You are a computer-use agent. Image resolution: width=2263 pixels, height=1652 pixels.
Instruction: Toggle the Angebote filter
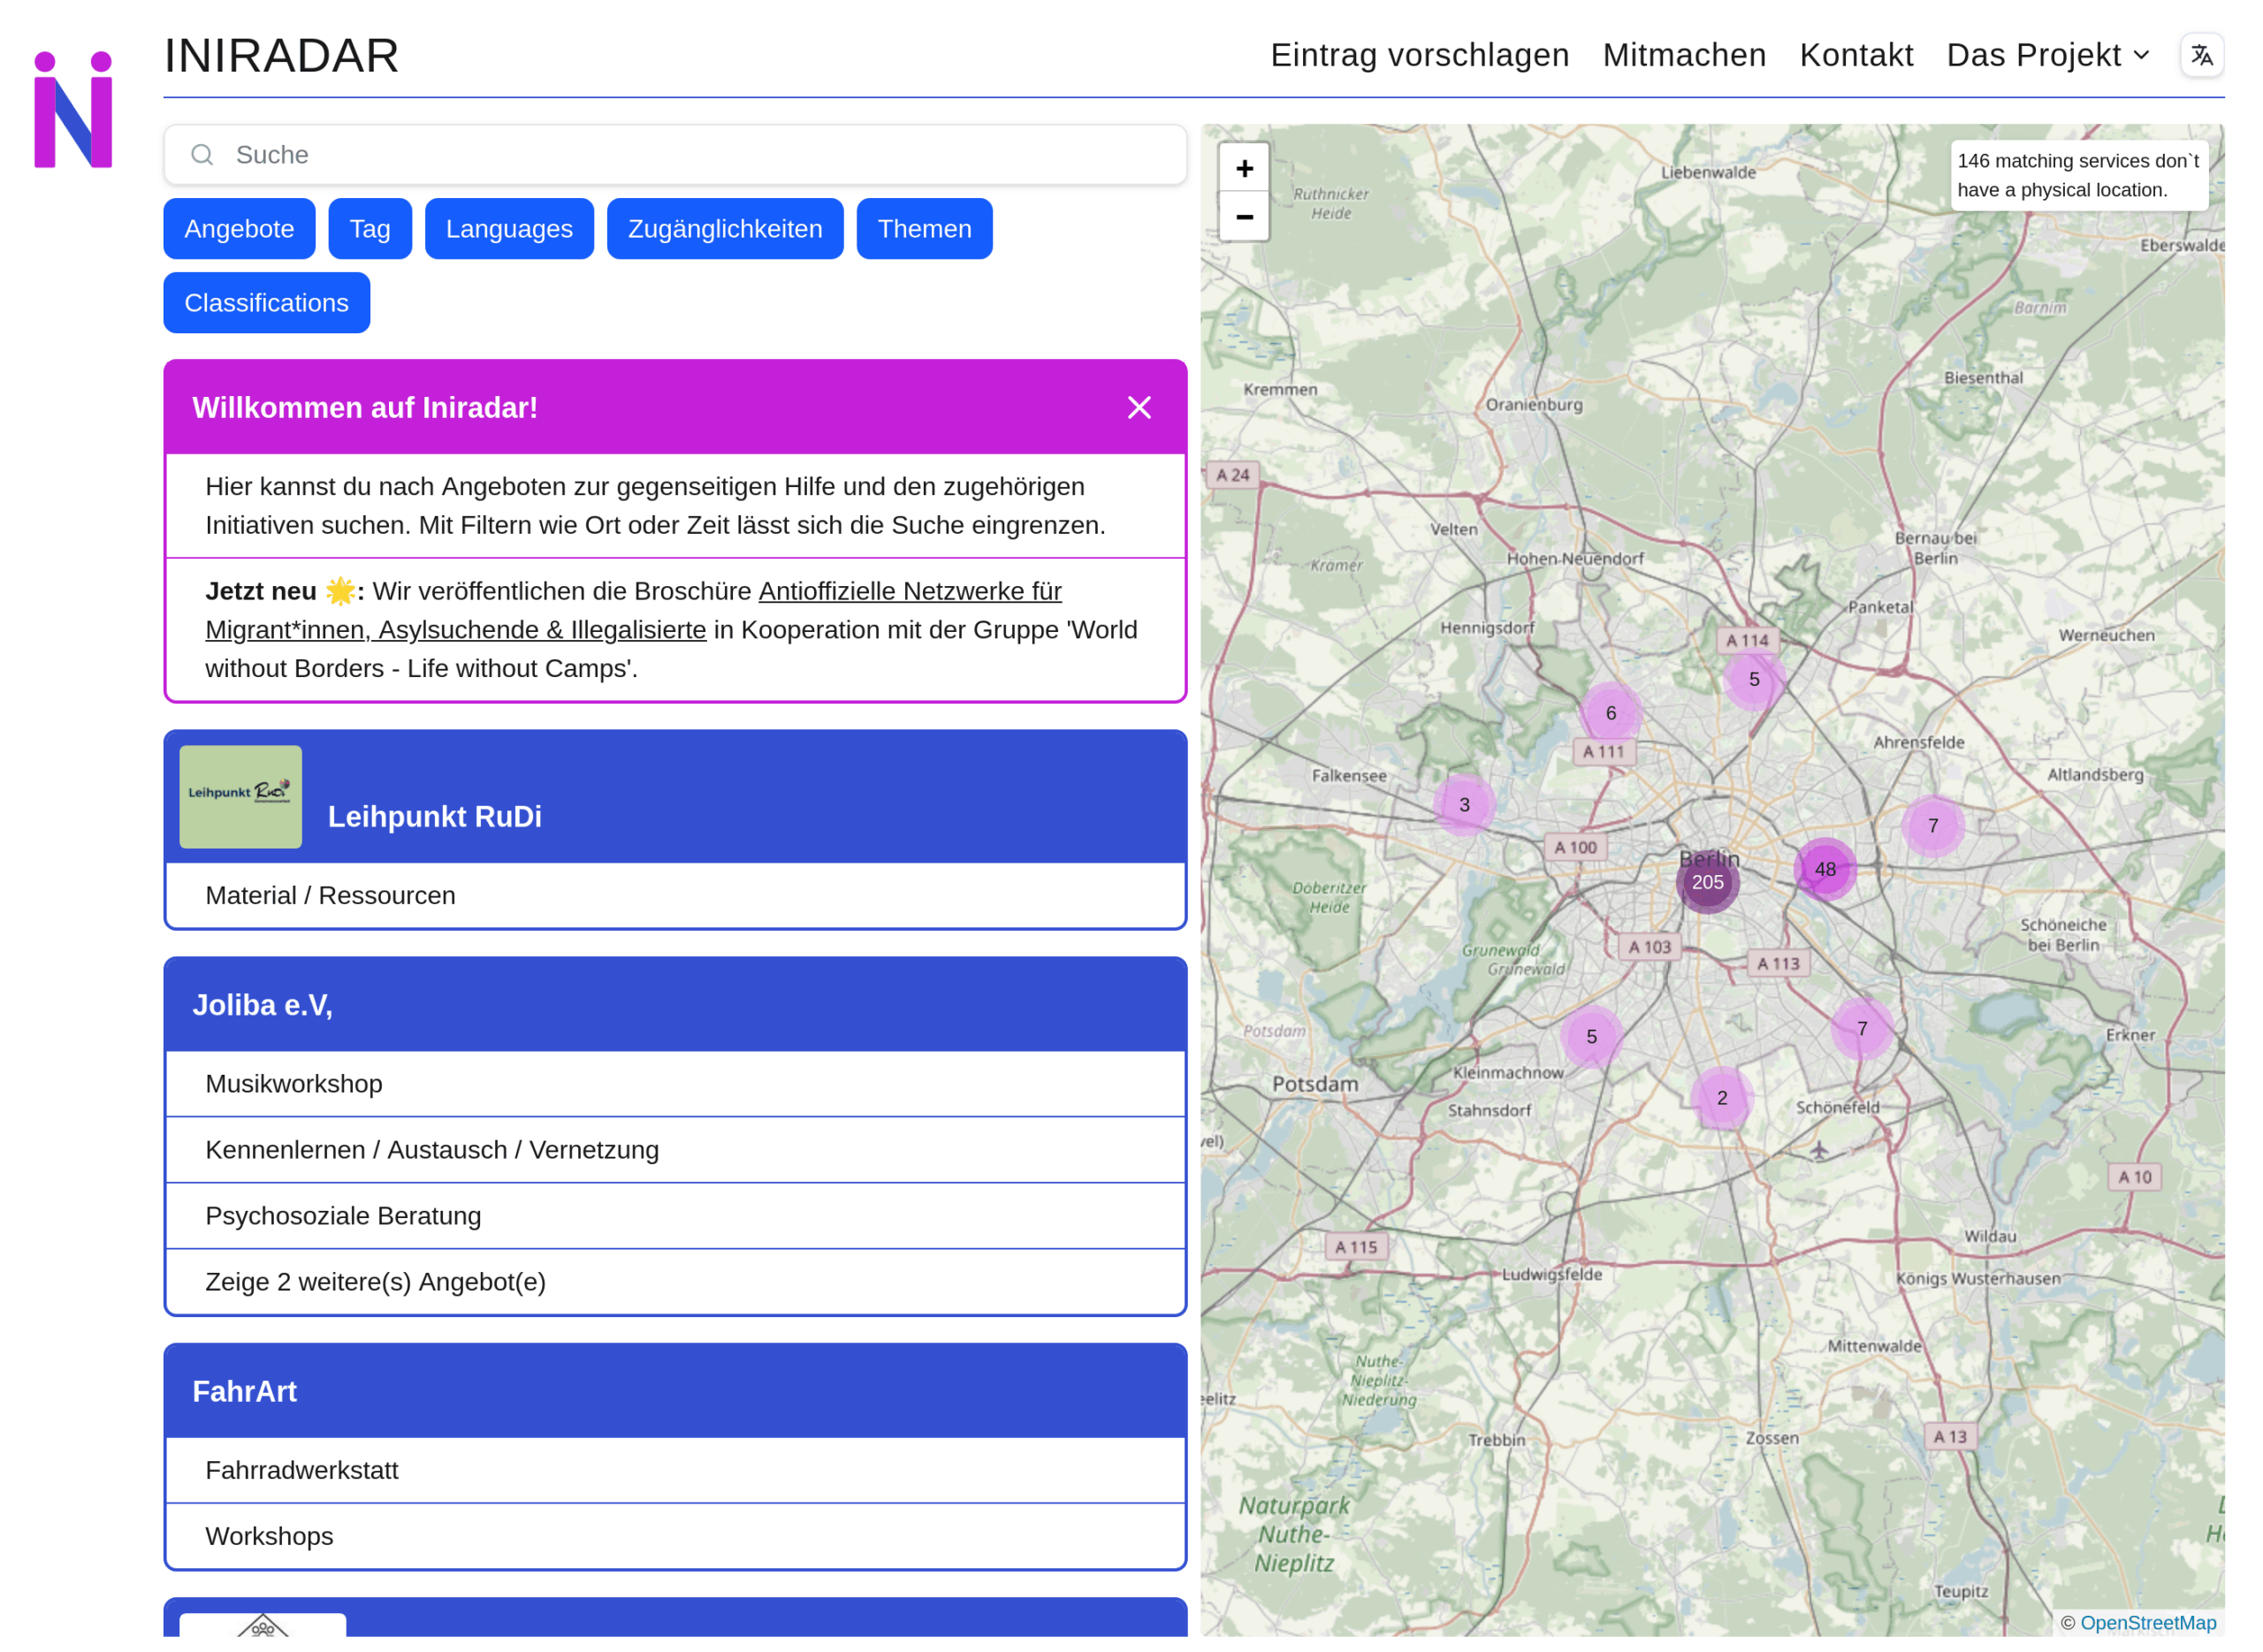coord(239,228)
